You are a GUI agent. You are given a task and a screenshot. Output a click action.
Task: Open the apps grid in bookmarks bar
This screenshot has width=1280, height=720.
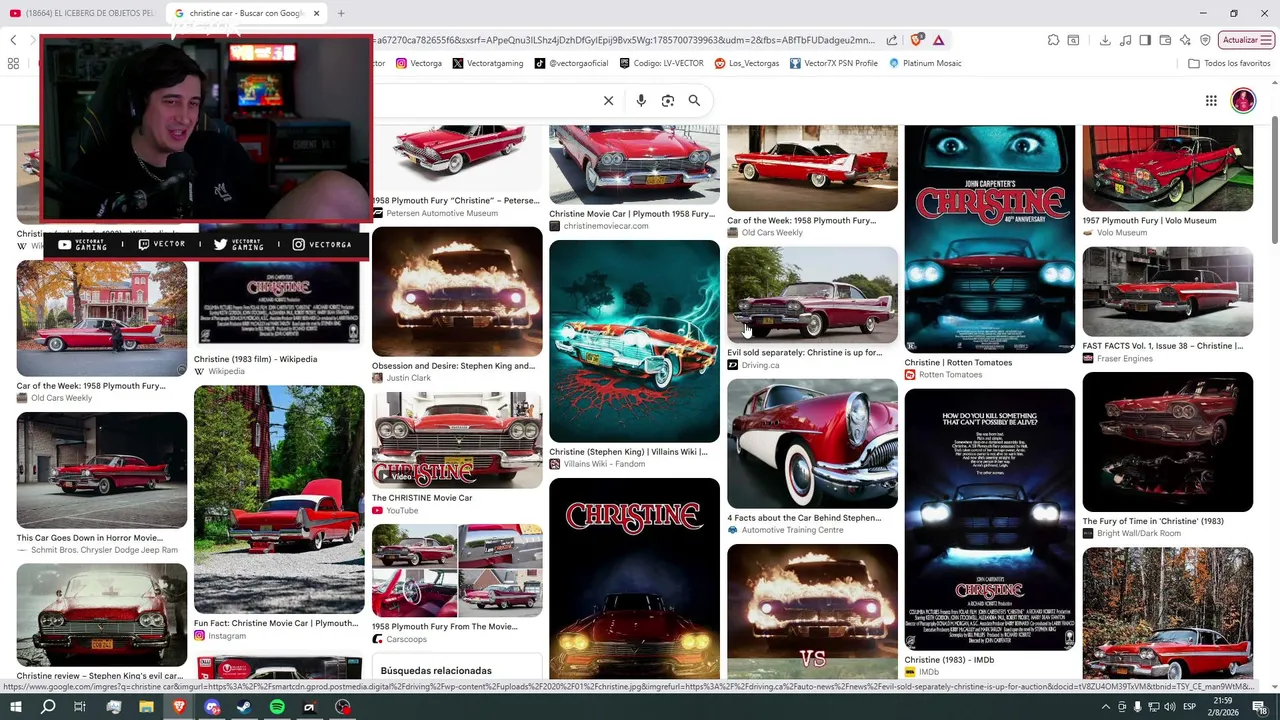pos(13,63)
